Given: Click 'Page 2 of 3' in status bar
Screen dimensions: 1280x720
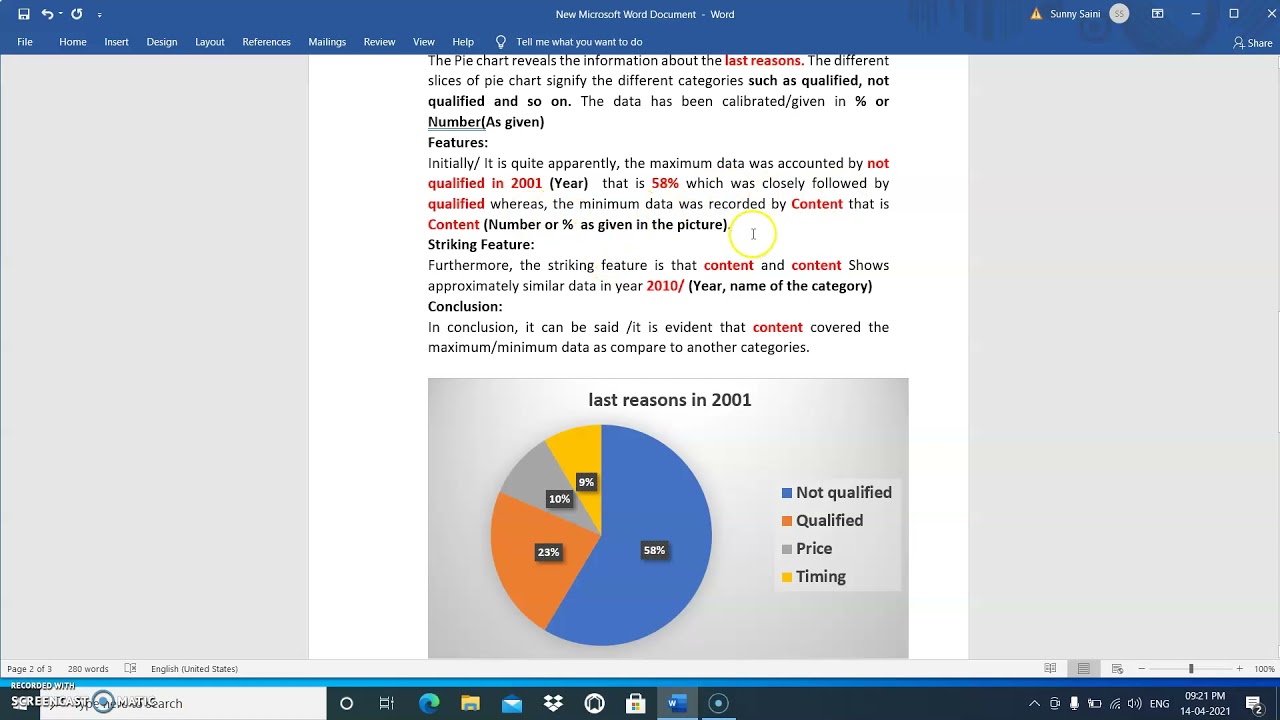Looking at the screenshot, I should tap(29, 669).
